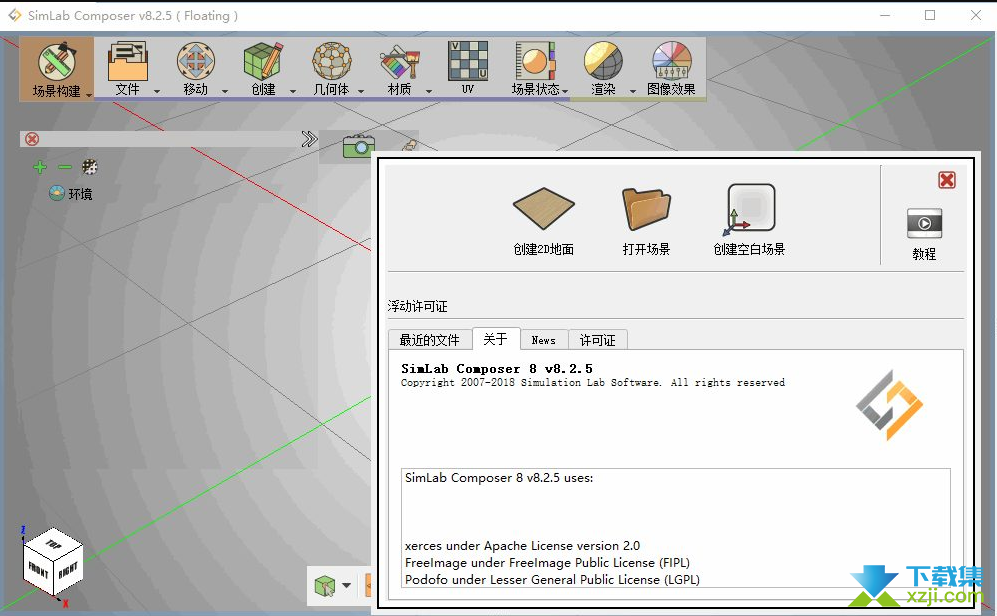Expand the 渲染 dropdown arrow

(x=633, y=92)
